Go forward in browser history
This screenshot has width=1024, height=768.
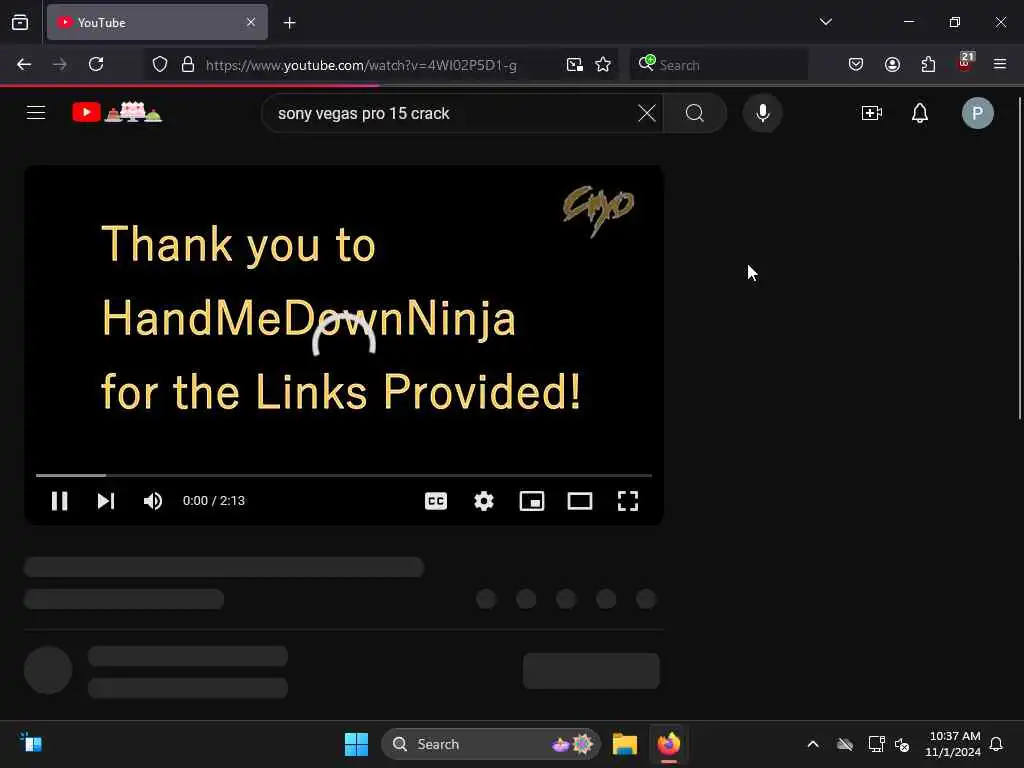tap(59, 65)
